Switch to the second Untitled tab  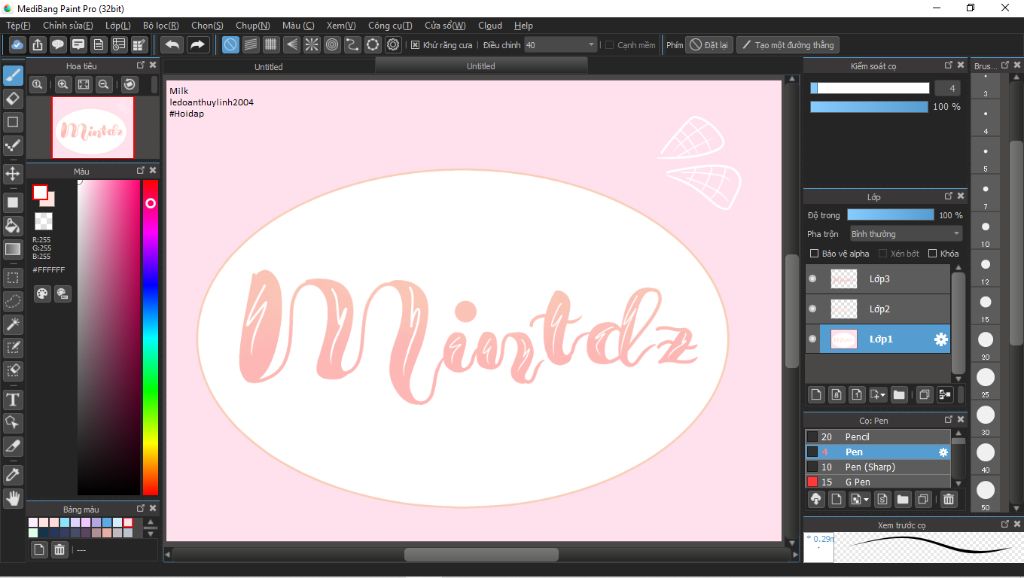[480, 66]
